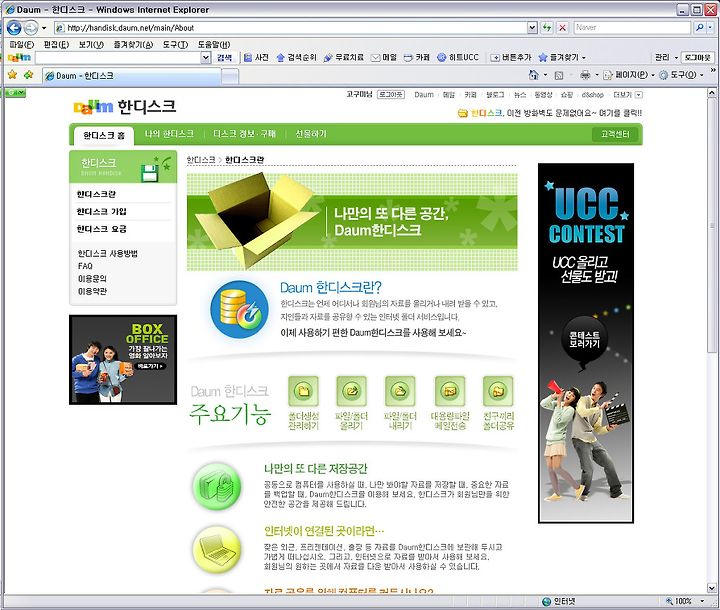Open 한디스크 가입 in the sidebar
The width and height of the screenshot is (720, 610).
tap(101, 212)
